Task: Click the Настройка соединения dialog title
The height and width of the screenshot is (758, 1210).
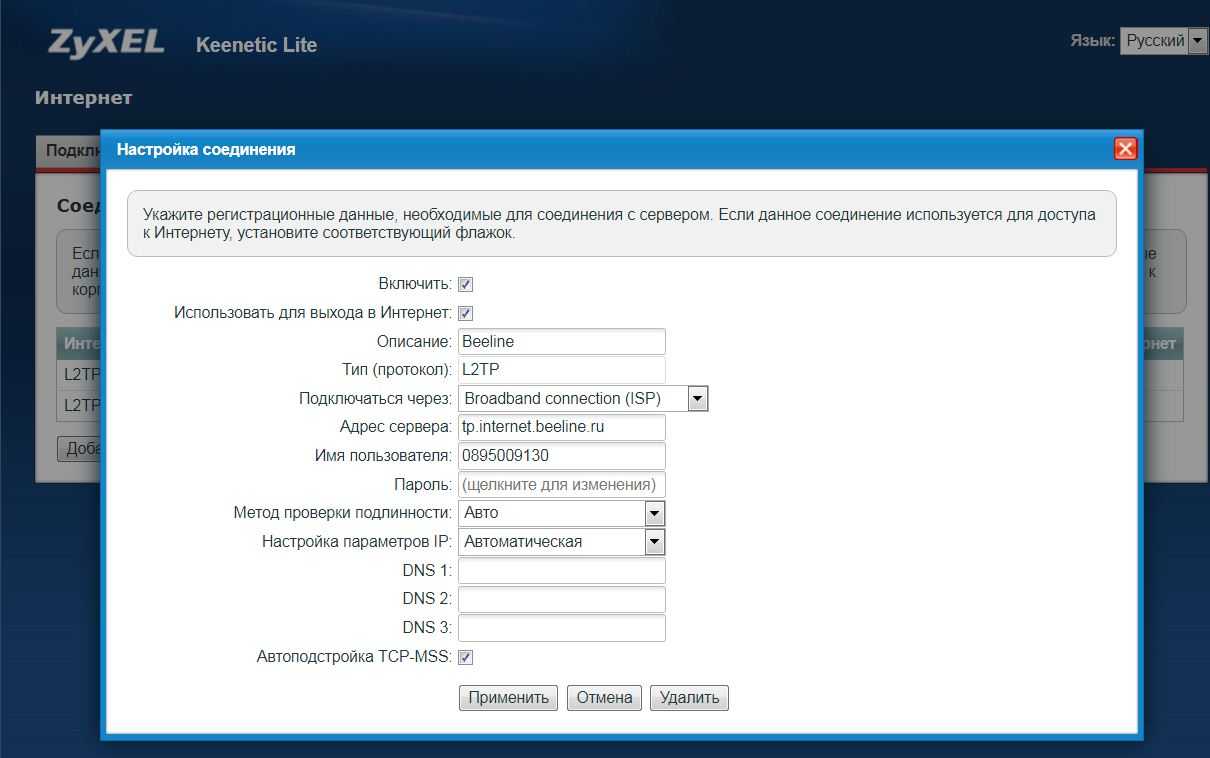Action: (206, 149)
